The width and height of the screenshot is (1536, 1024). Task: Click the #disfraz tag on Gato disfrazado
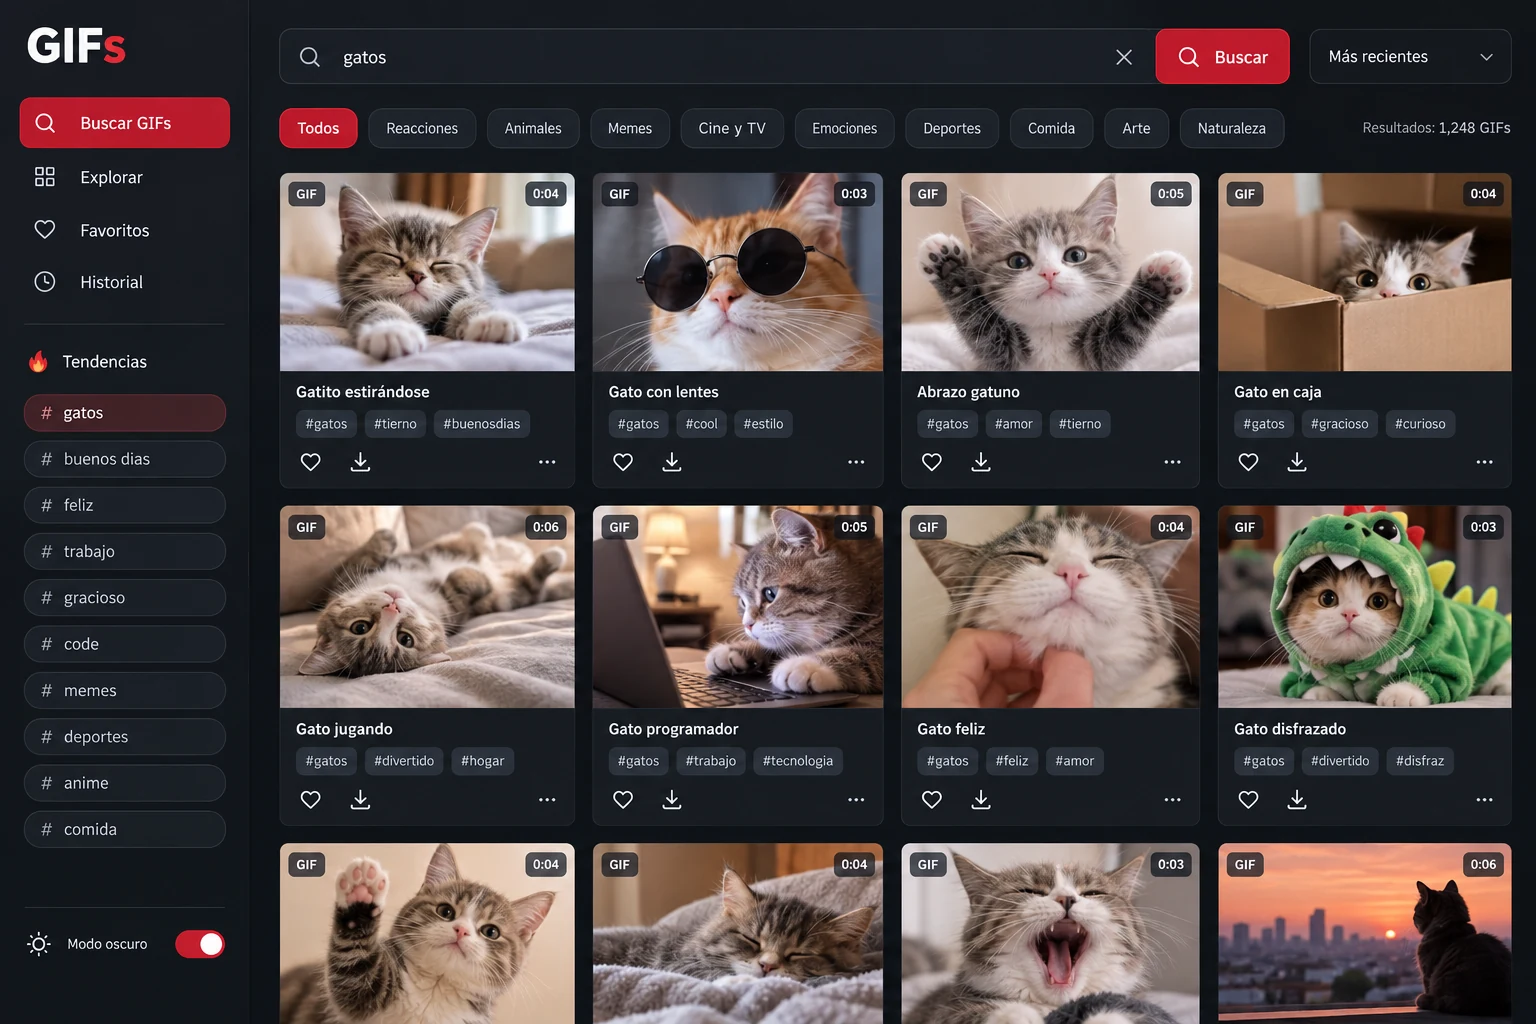point(1420,761)
